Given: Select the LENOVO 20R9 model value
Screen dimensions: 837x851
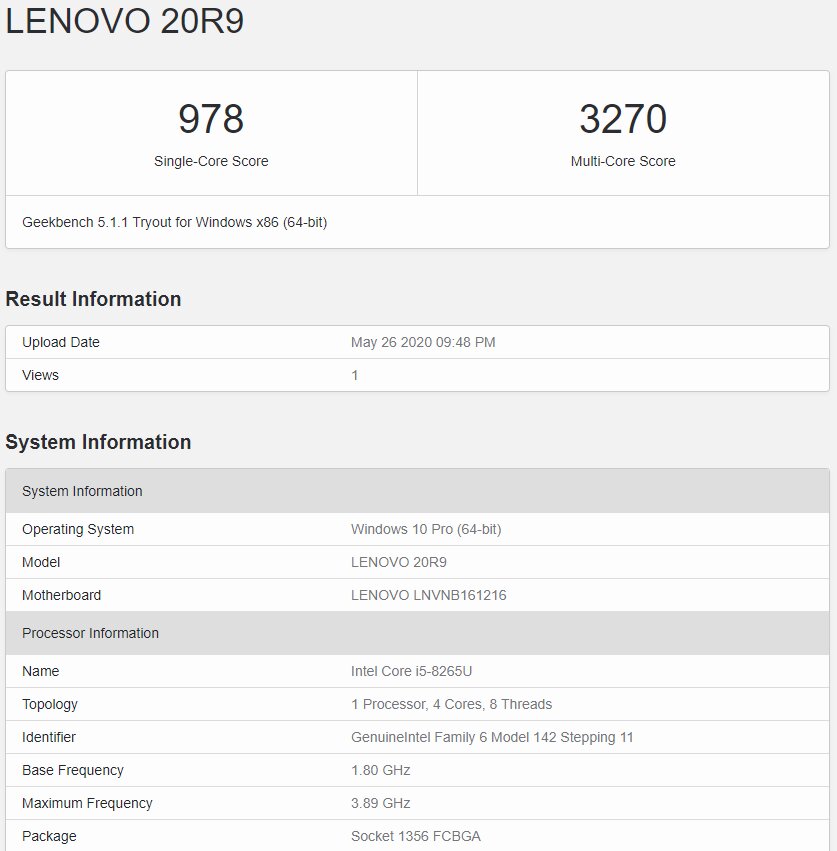Looking at the screenshot, I should (399, 562).
